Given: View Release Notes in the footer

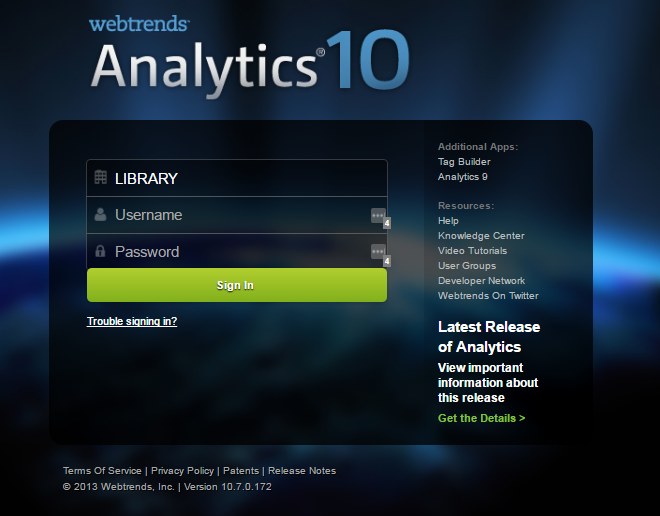Looking at the screenshot, I should [x=302, y=471].
